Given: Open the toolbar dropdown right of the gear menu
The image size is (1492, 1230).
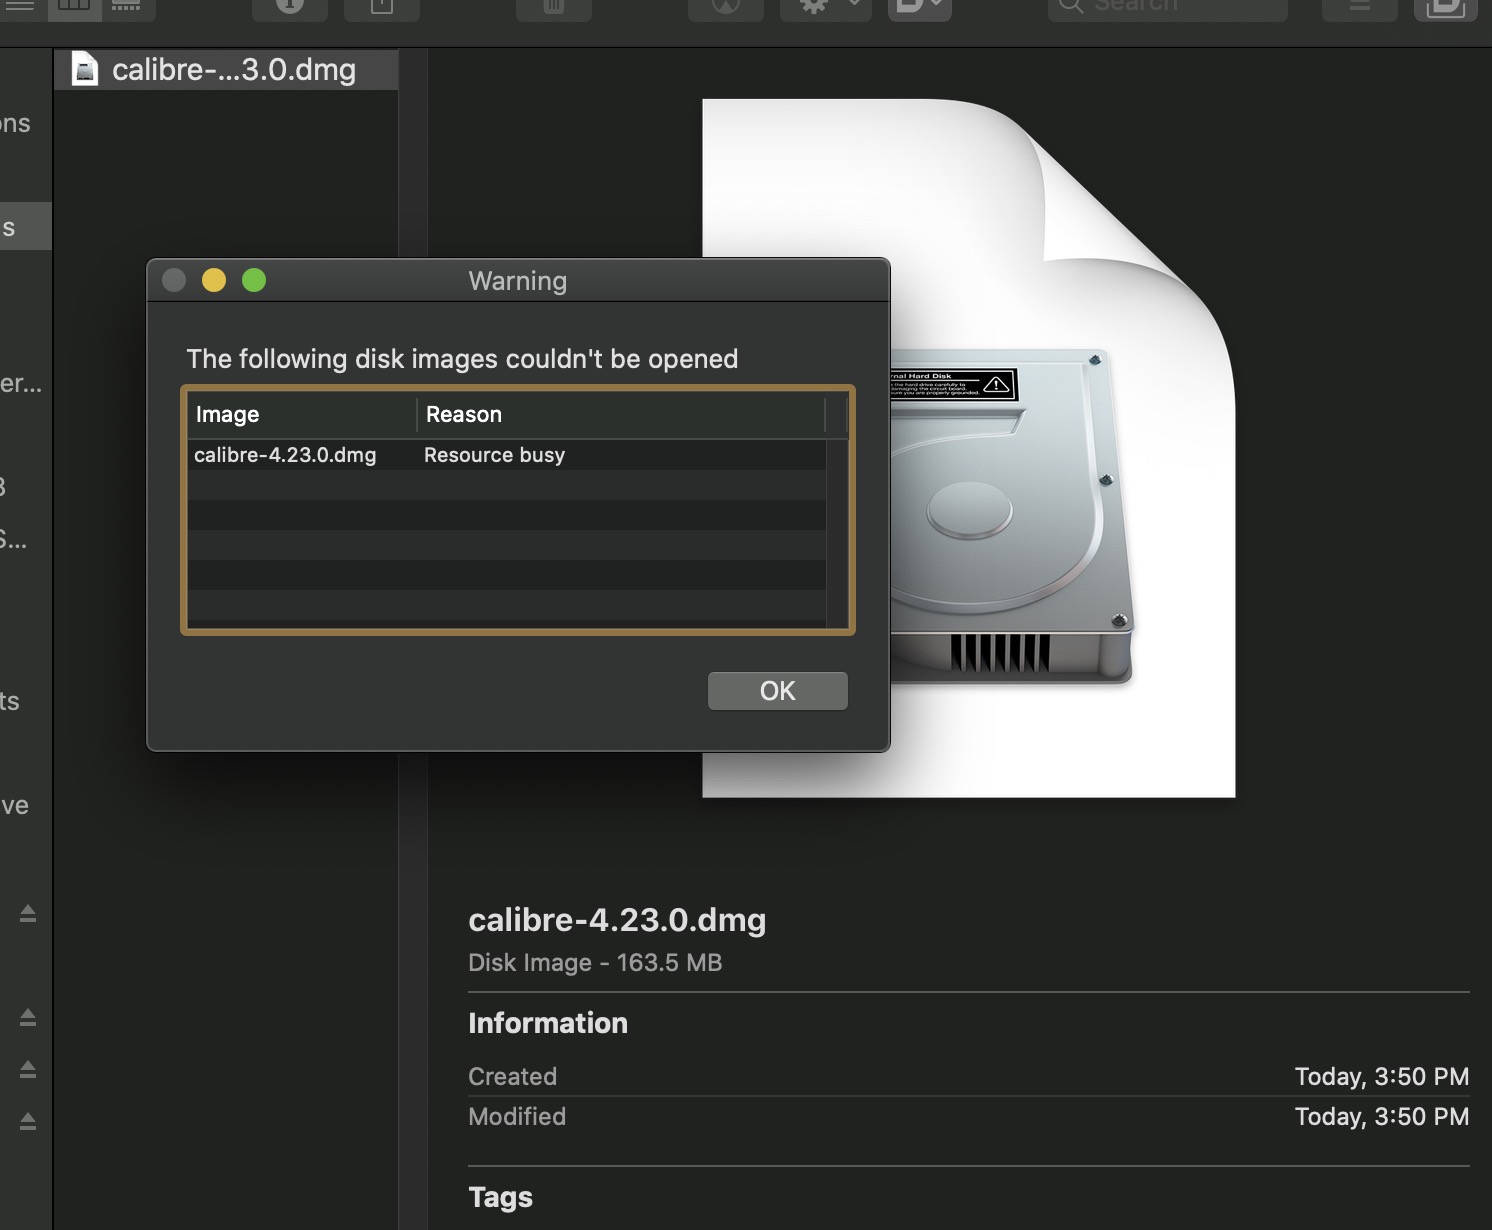Looking at the screenshot, I should pyautogui.click(x=919, y=8).
